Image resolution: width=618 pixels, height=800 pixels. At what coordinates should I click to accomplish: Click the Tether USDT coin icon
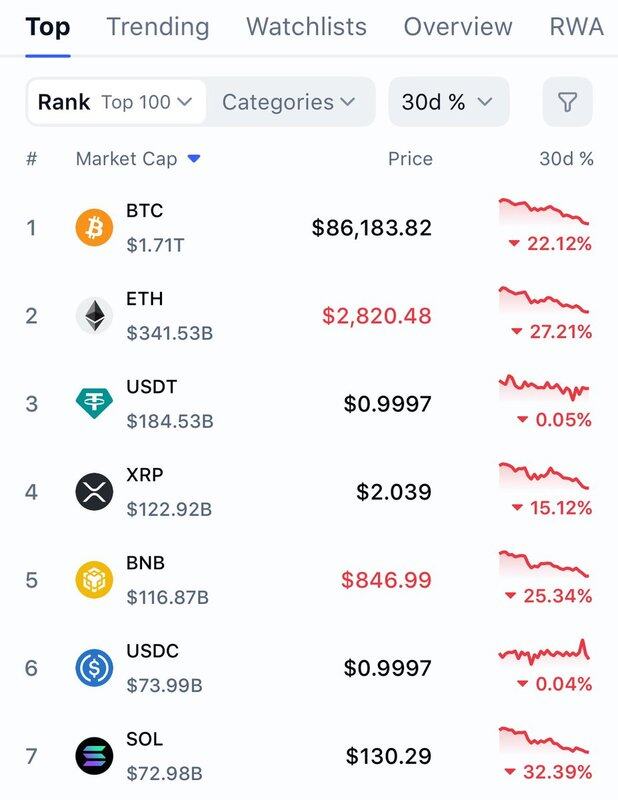click(95, 404)
